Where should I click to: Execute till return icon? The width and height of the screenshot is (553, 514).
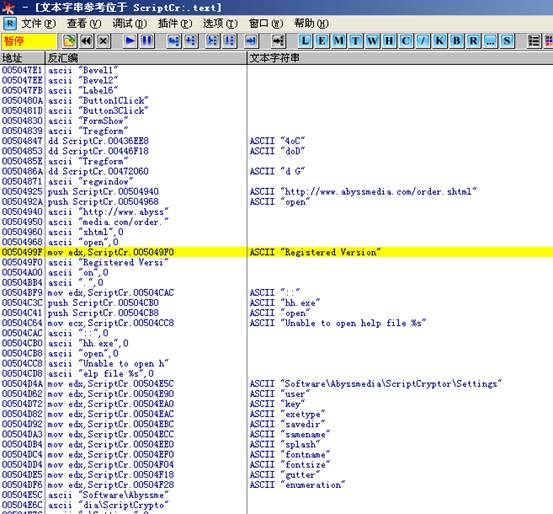tap(251, 41)
